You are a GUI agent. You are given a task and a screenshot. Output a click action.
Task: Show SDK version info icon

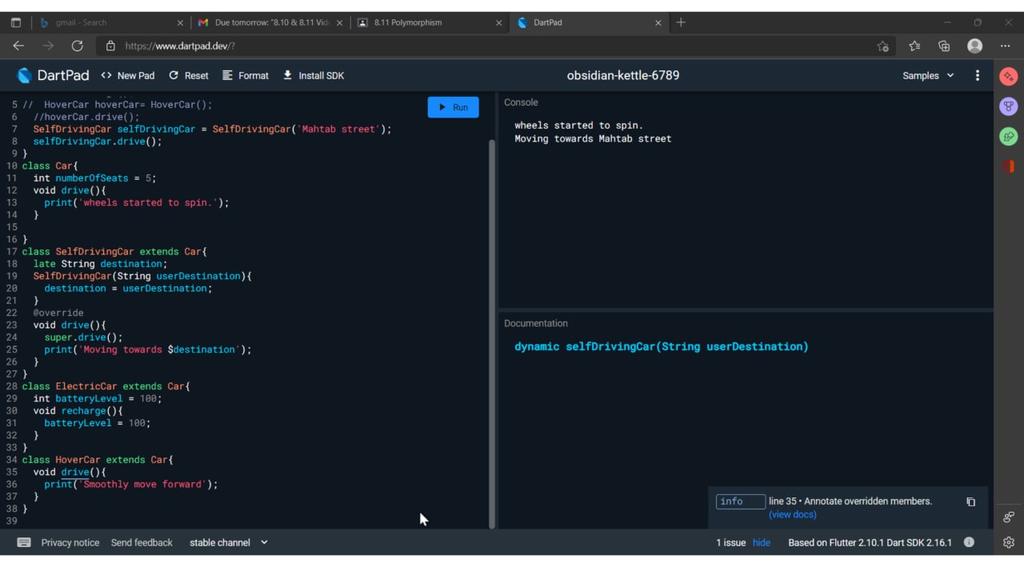coord(968,542)
